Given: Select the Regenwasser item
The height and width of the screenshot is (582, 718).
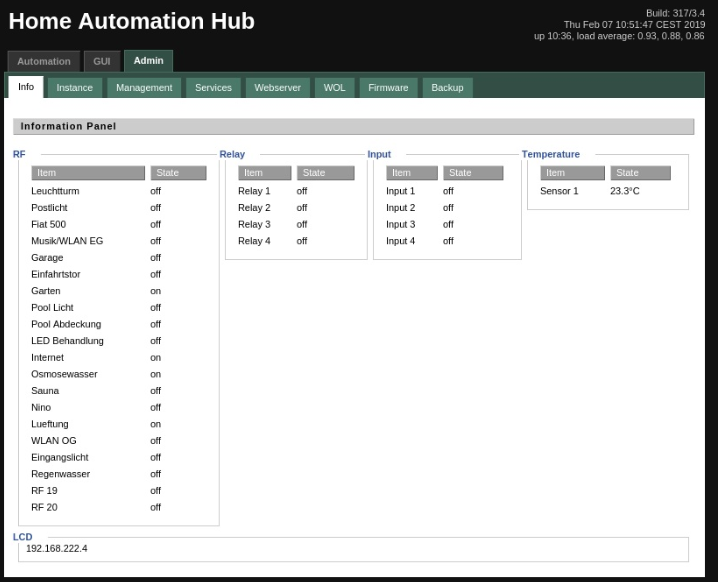Looking at the screenshot, I should (60, 474).
